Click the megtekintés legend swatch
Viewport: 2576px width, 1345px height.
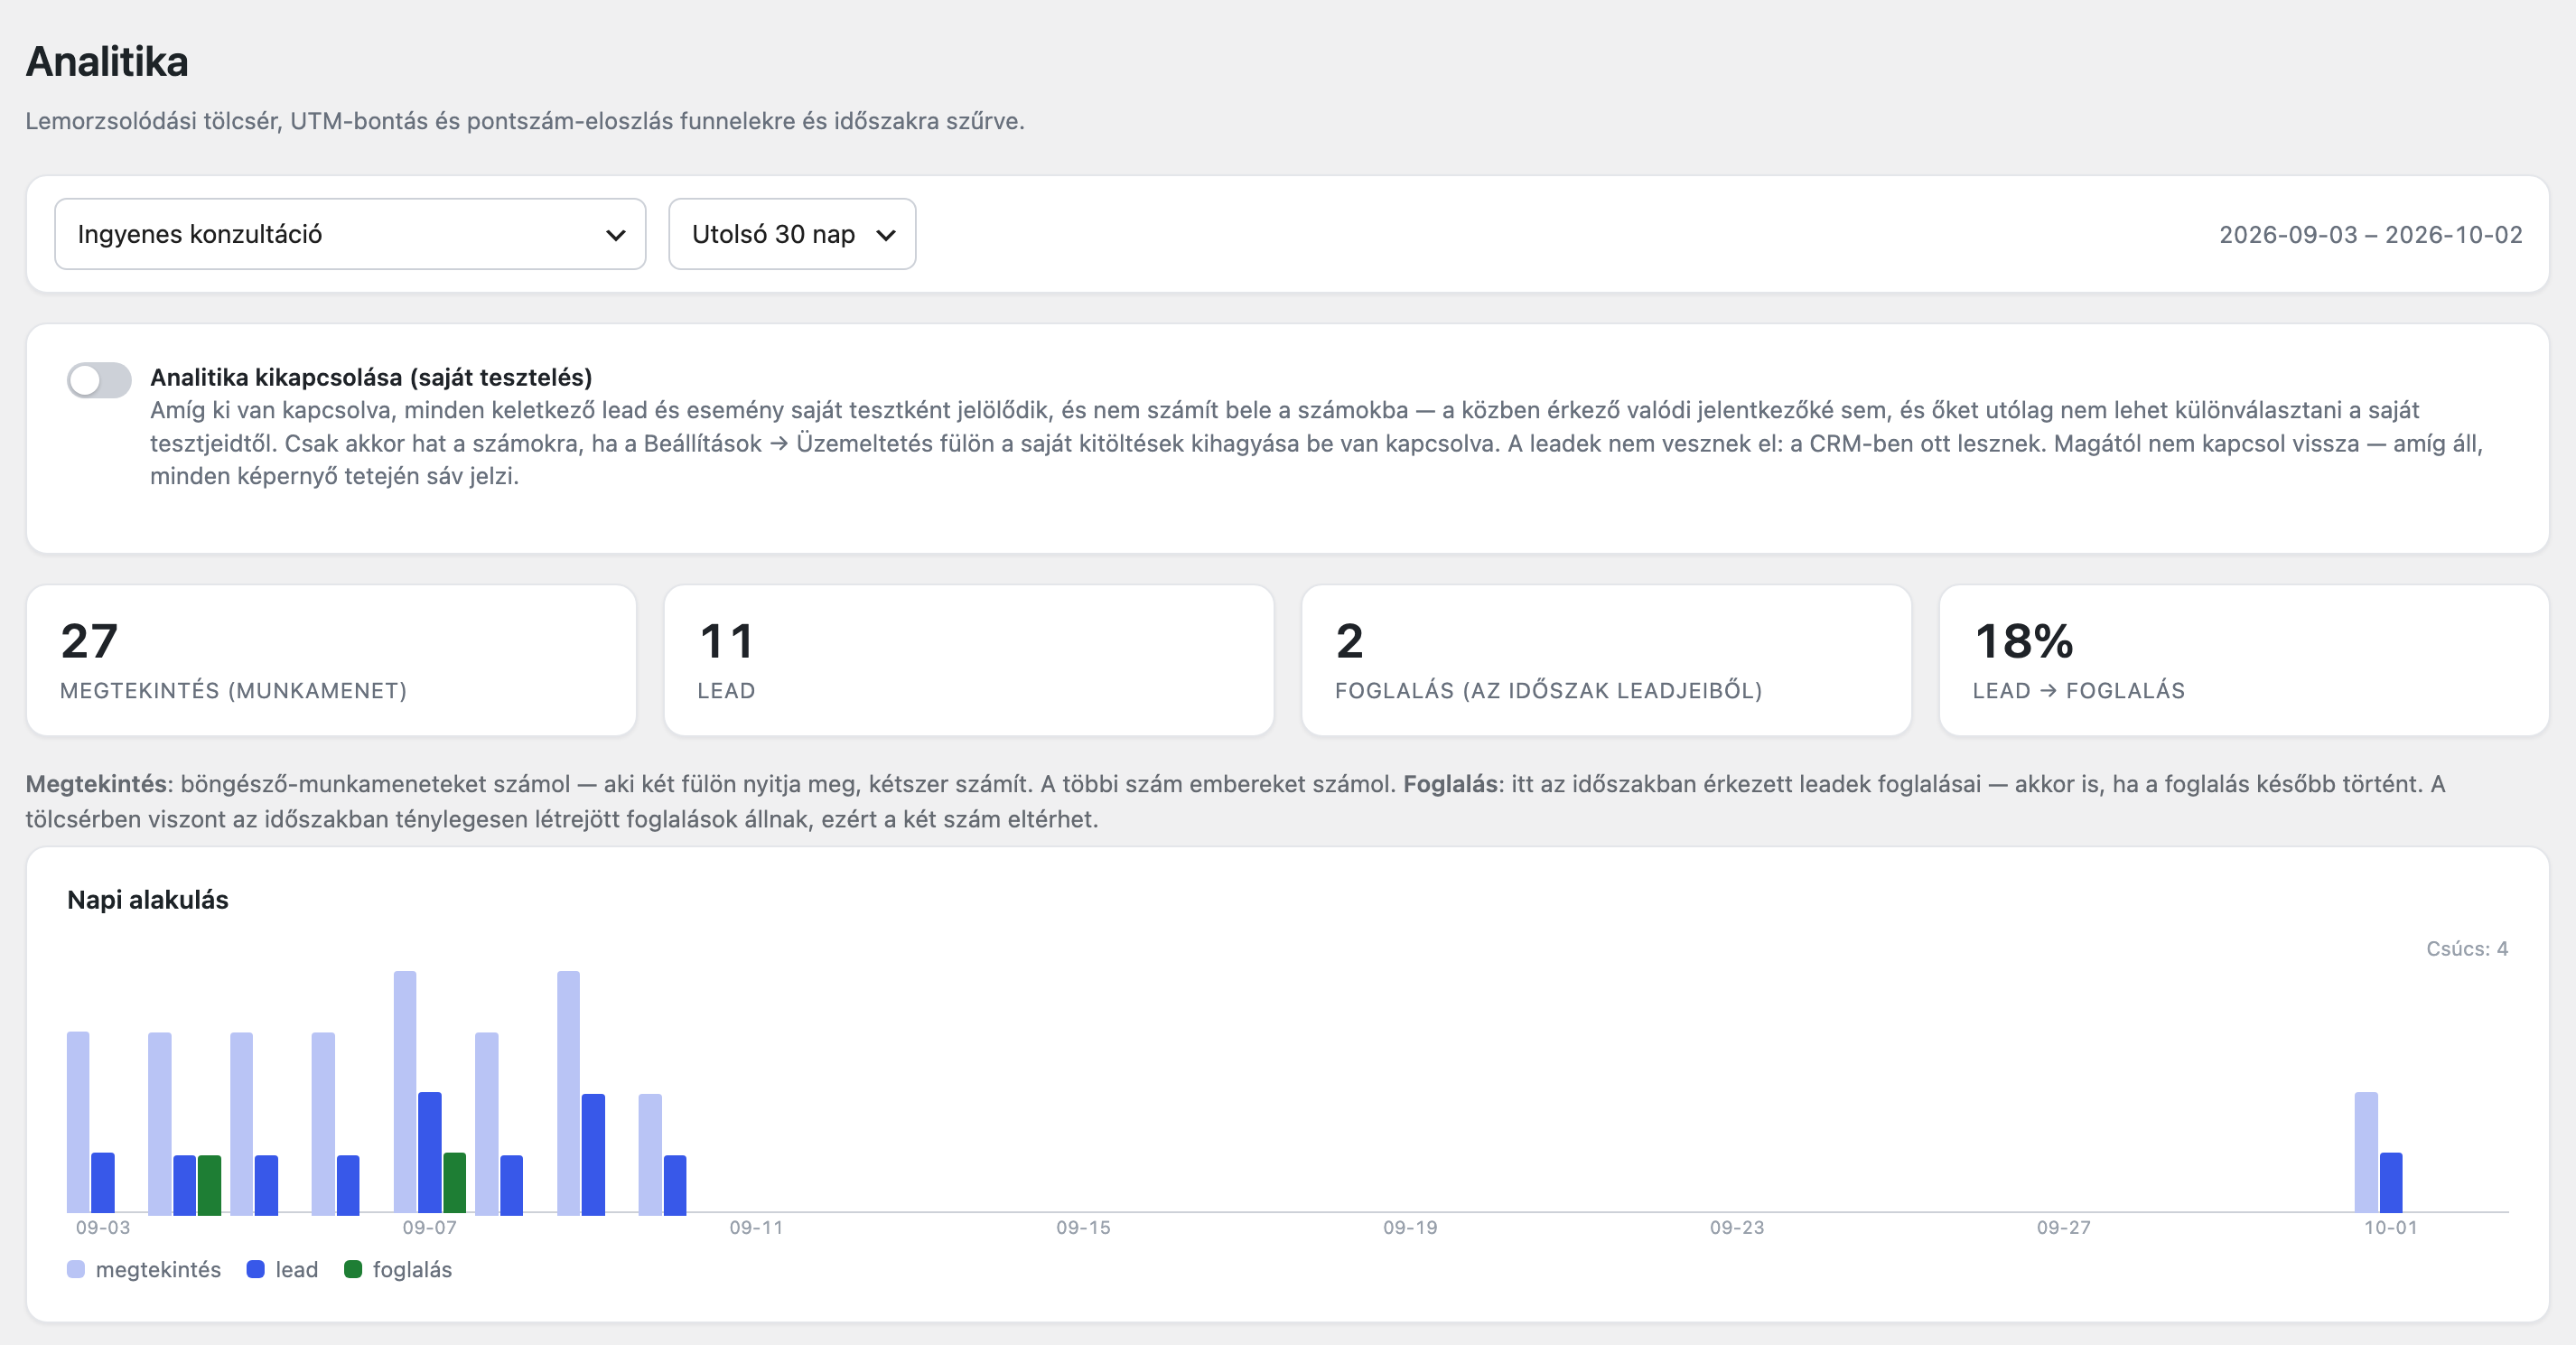(76, 1269)
